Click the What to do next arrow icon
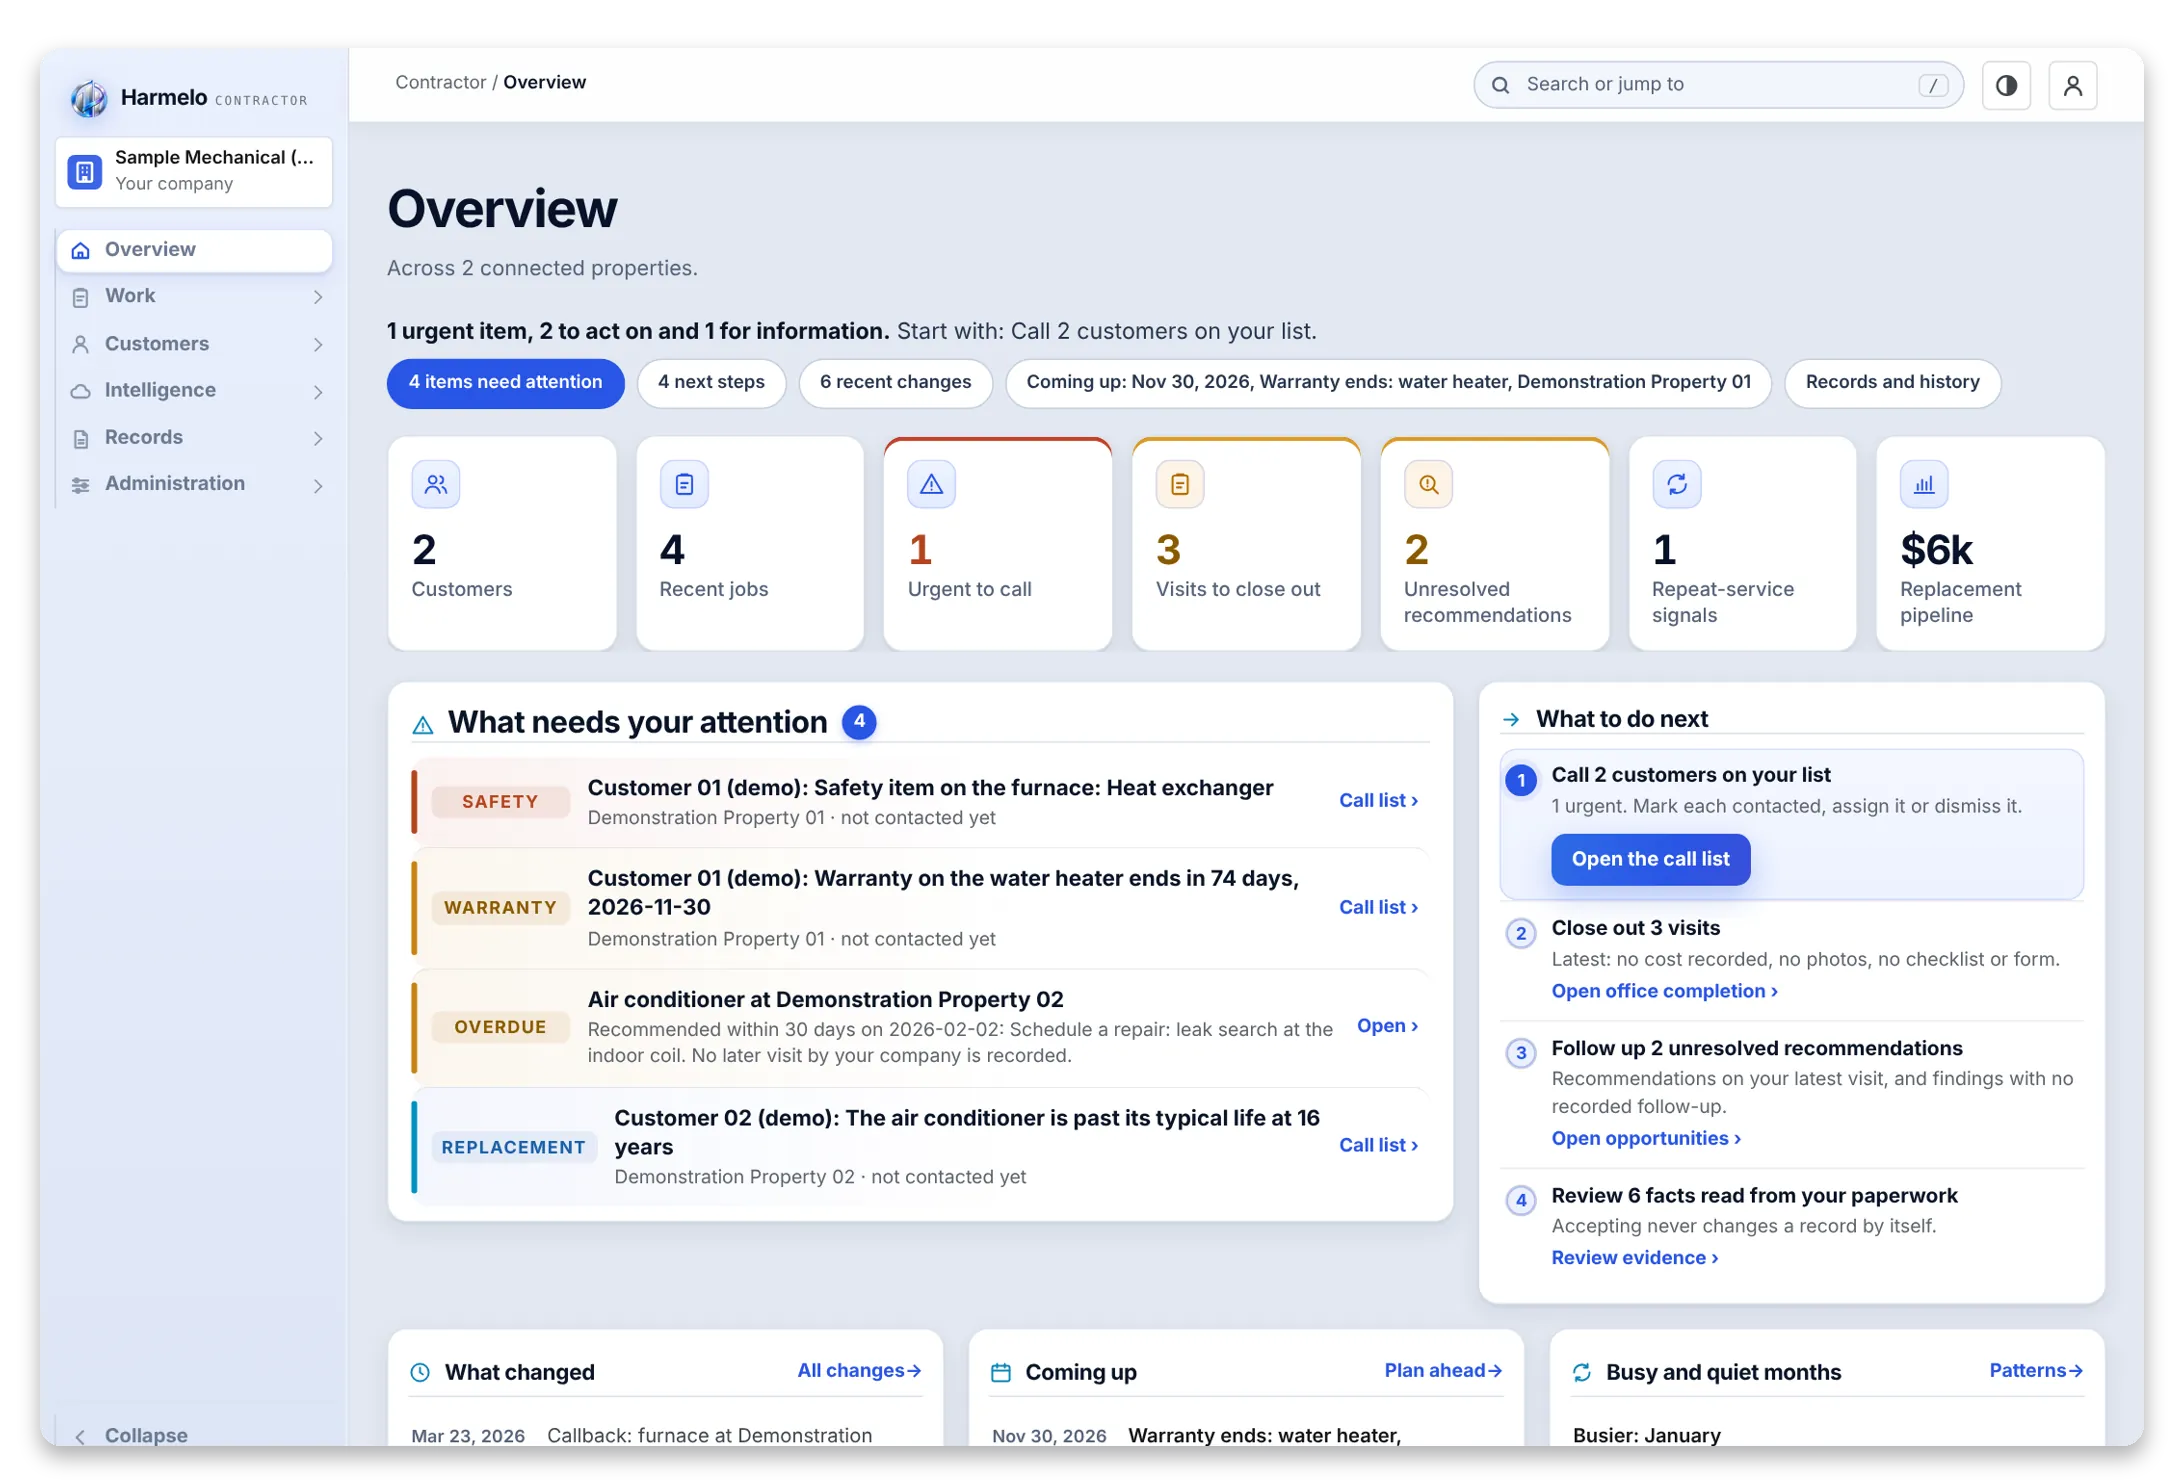The image size is (2184, 1484). point(1511,719)
